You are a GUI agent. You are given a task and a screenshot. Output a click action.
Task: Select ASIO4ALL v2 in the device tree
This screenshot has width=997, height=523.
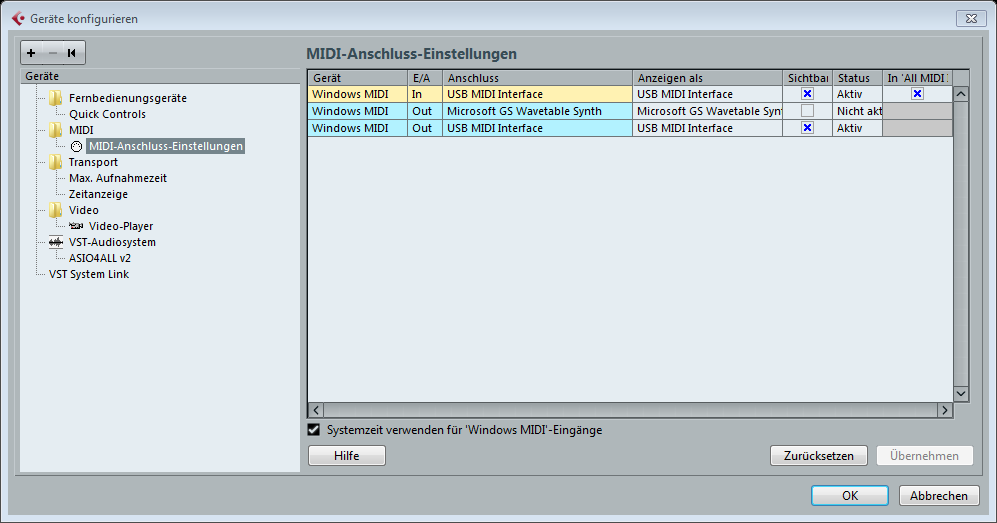click(100, 258)
